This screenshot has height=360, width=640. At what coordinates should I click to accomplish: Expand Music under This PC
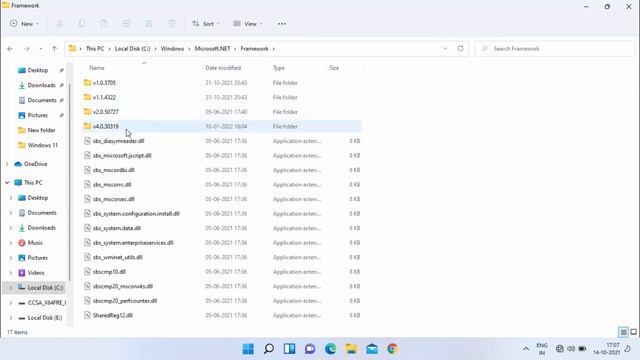pyautogui.click(x=11, y=243)
